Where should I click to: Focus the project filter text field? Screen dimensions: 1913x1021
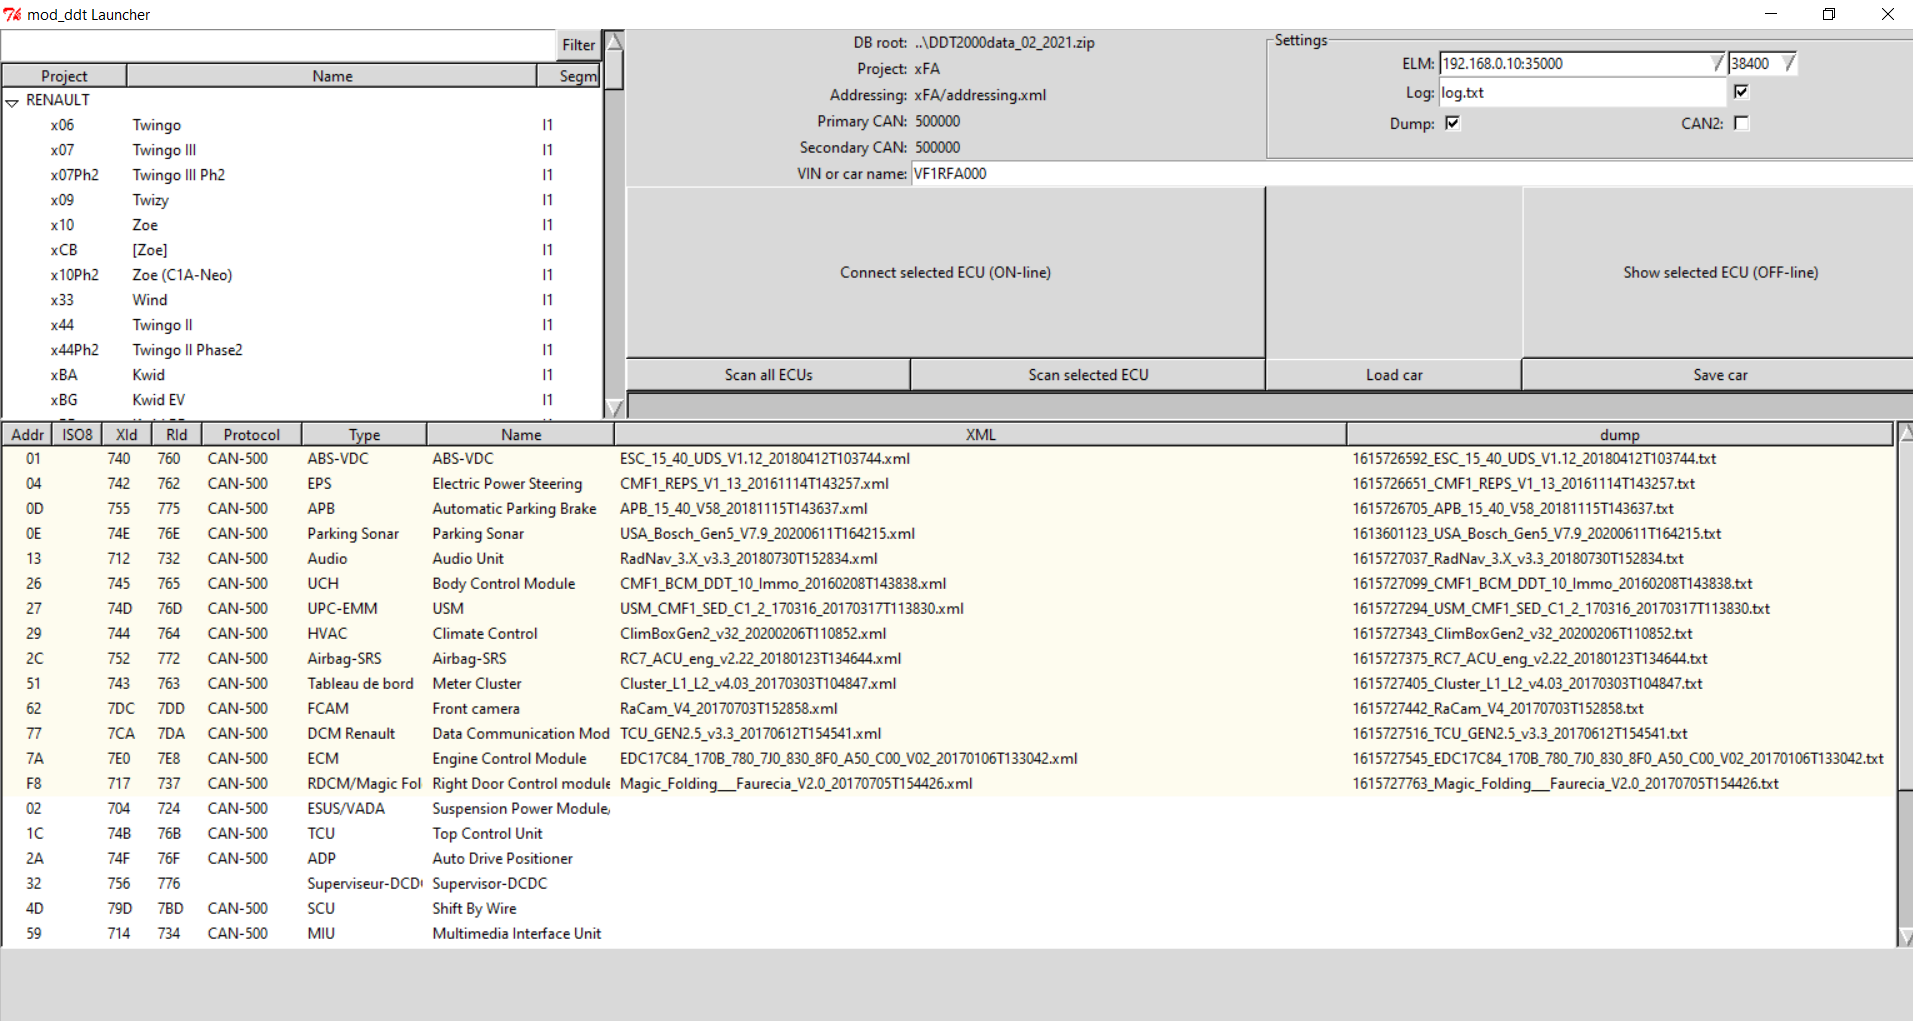click(278, 45)
